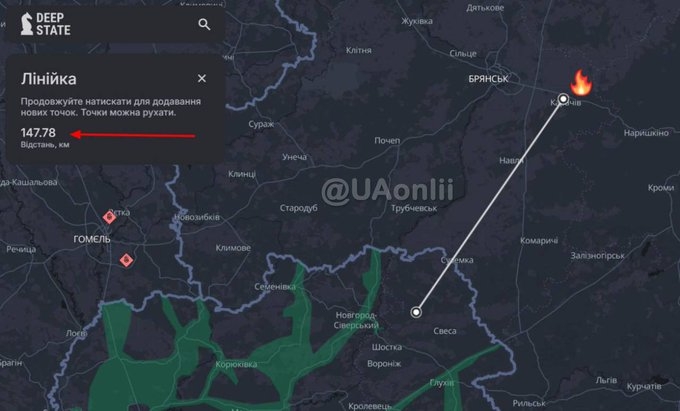Image resolution: width=680 pixels, height=411 pixels.
Task: Click the БРЯНСЬК city label
Action: click(488, 79)
